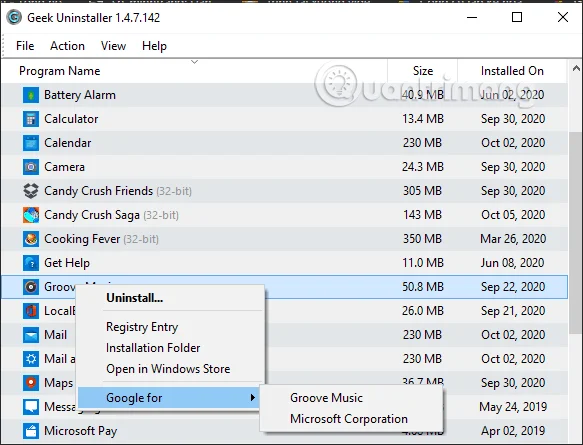Sort by Size column header
Screen dimensions: 583x445
tap(423, 71)
